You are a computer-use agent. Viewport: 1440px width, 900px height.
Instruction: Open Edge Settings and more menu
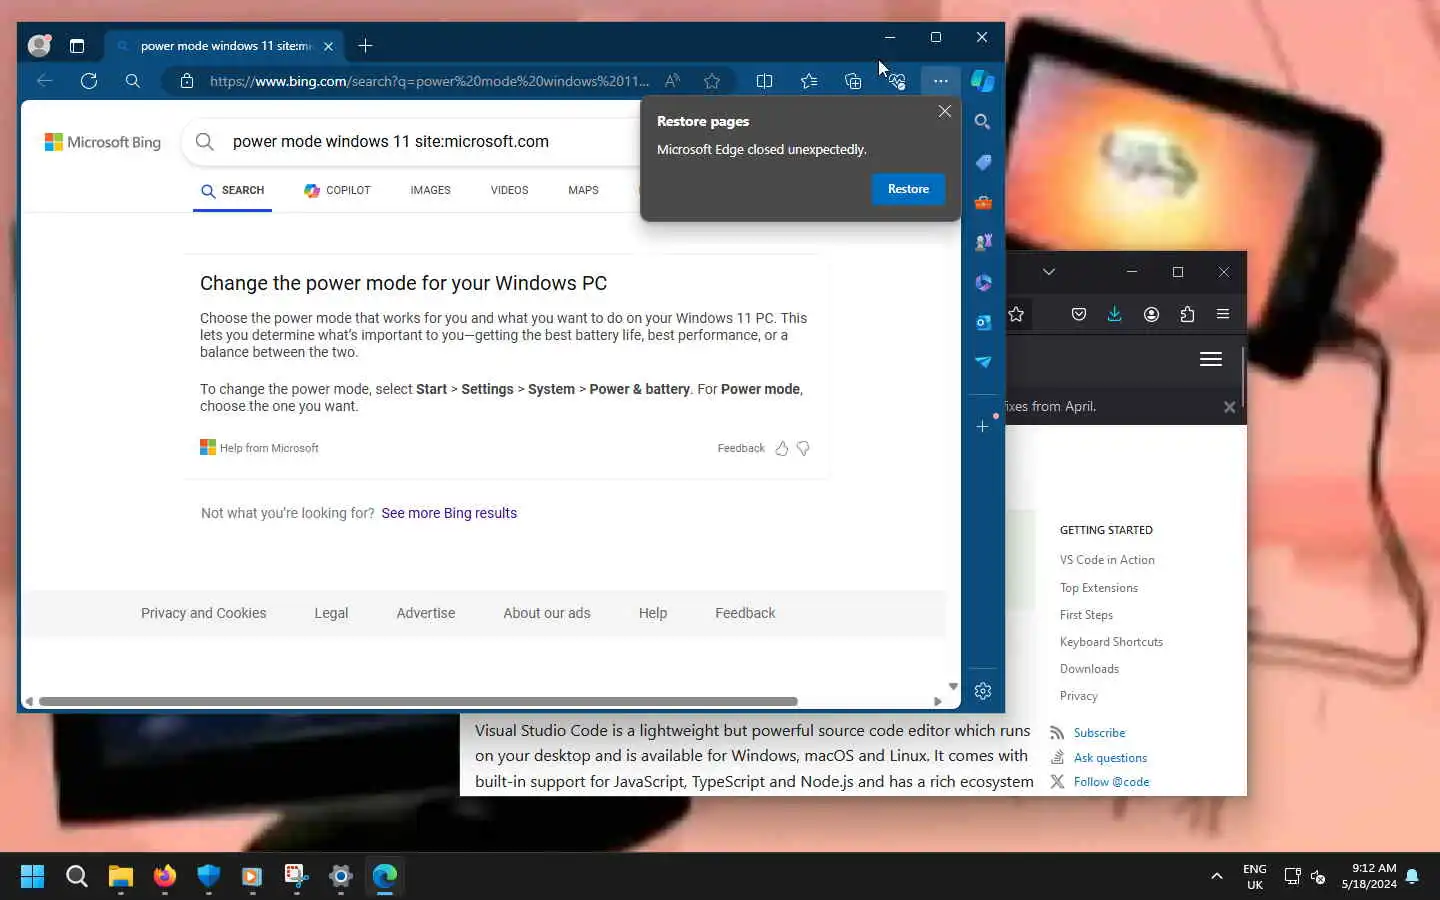(x=940, y=81)
